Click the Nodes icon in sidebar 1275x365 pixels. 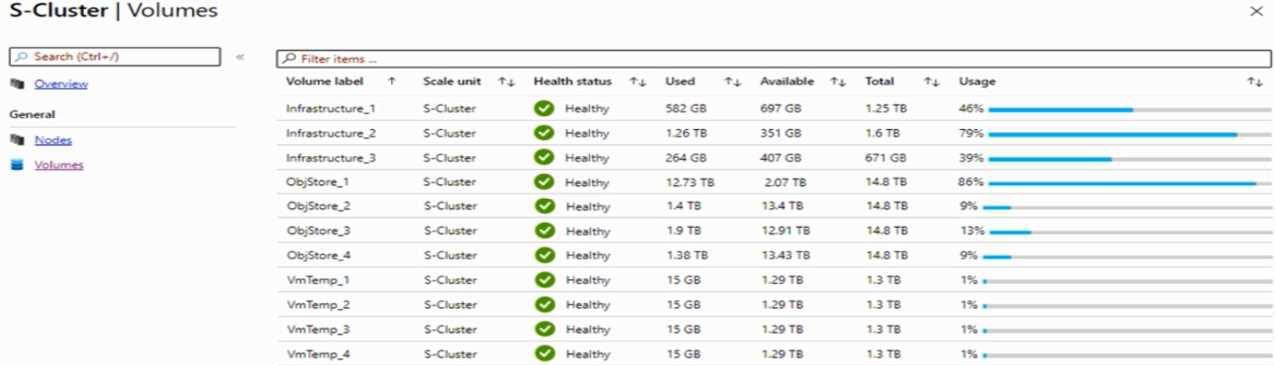[x=16, y=140]
